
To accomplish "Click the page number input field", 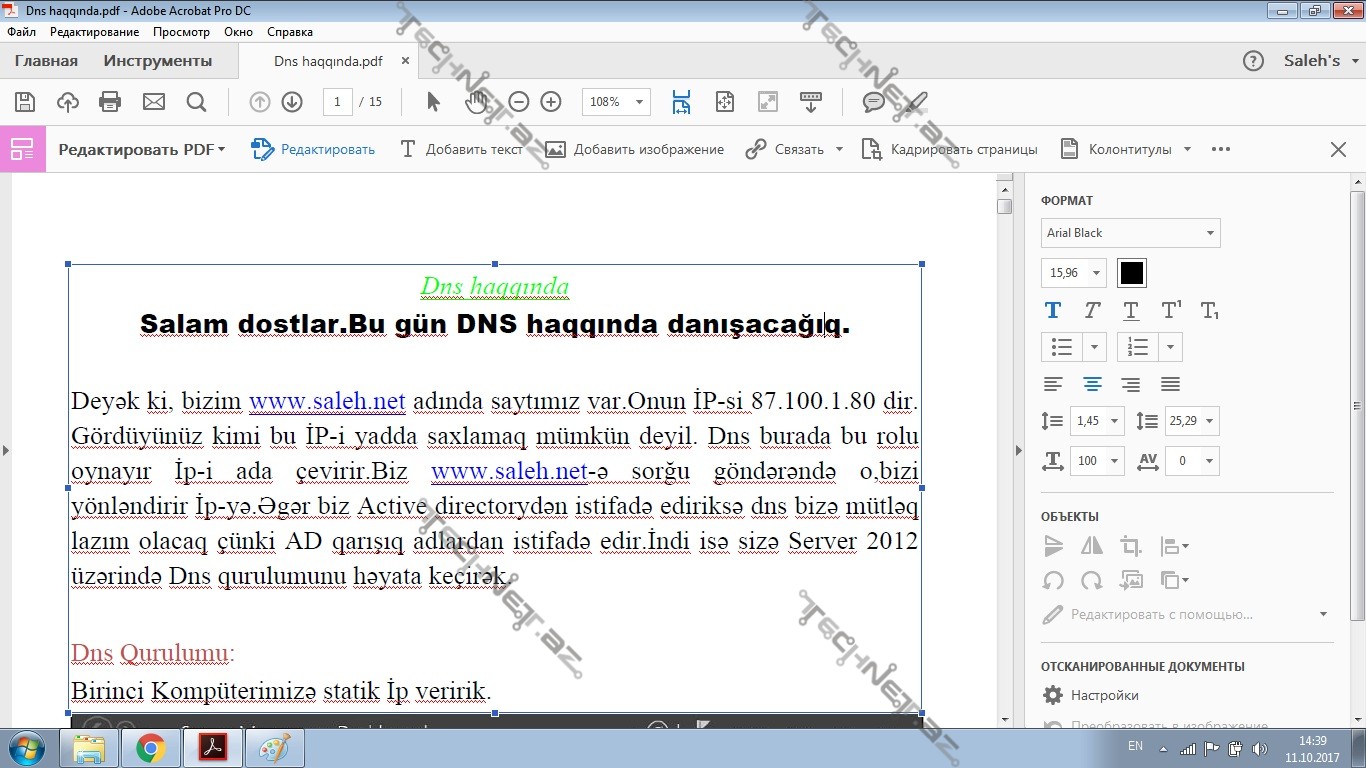I will click(x=338, y=102).
